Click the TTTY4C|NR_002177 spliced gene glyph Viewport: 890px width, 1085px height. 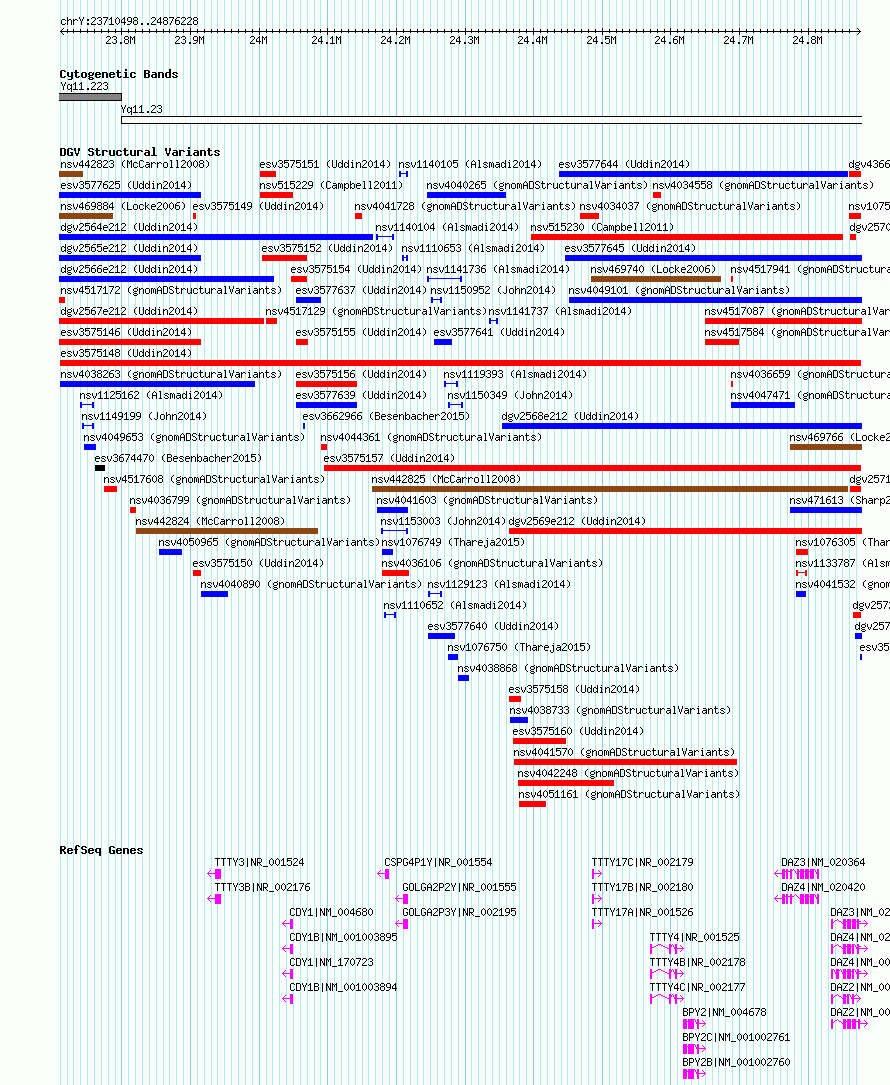pos(666,999)
